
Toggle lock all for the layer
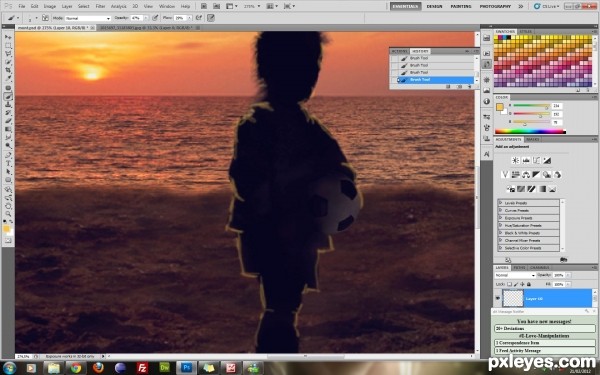[529, 284]
